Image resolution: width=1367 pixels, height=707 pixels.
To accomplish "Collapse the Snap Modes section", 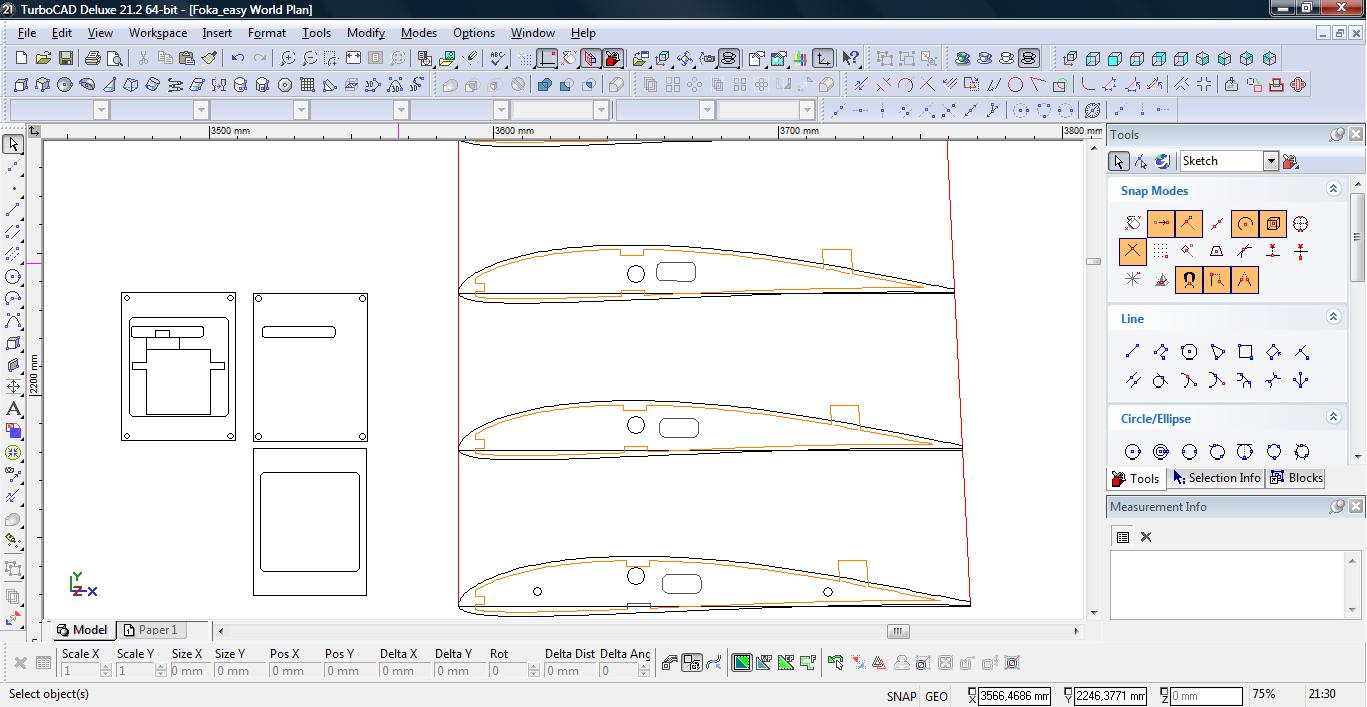I will click(x=1333, y=189).
